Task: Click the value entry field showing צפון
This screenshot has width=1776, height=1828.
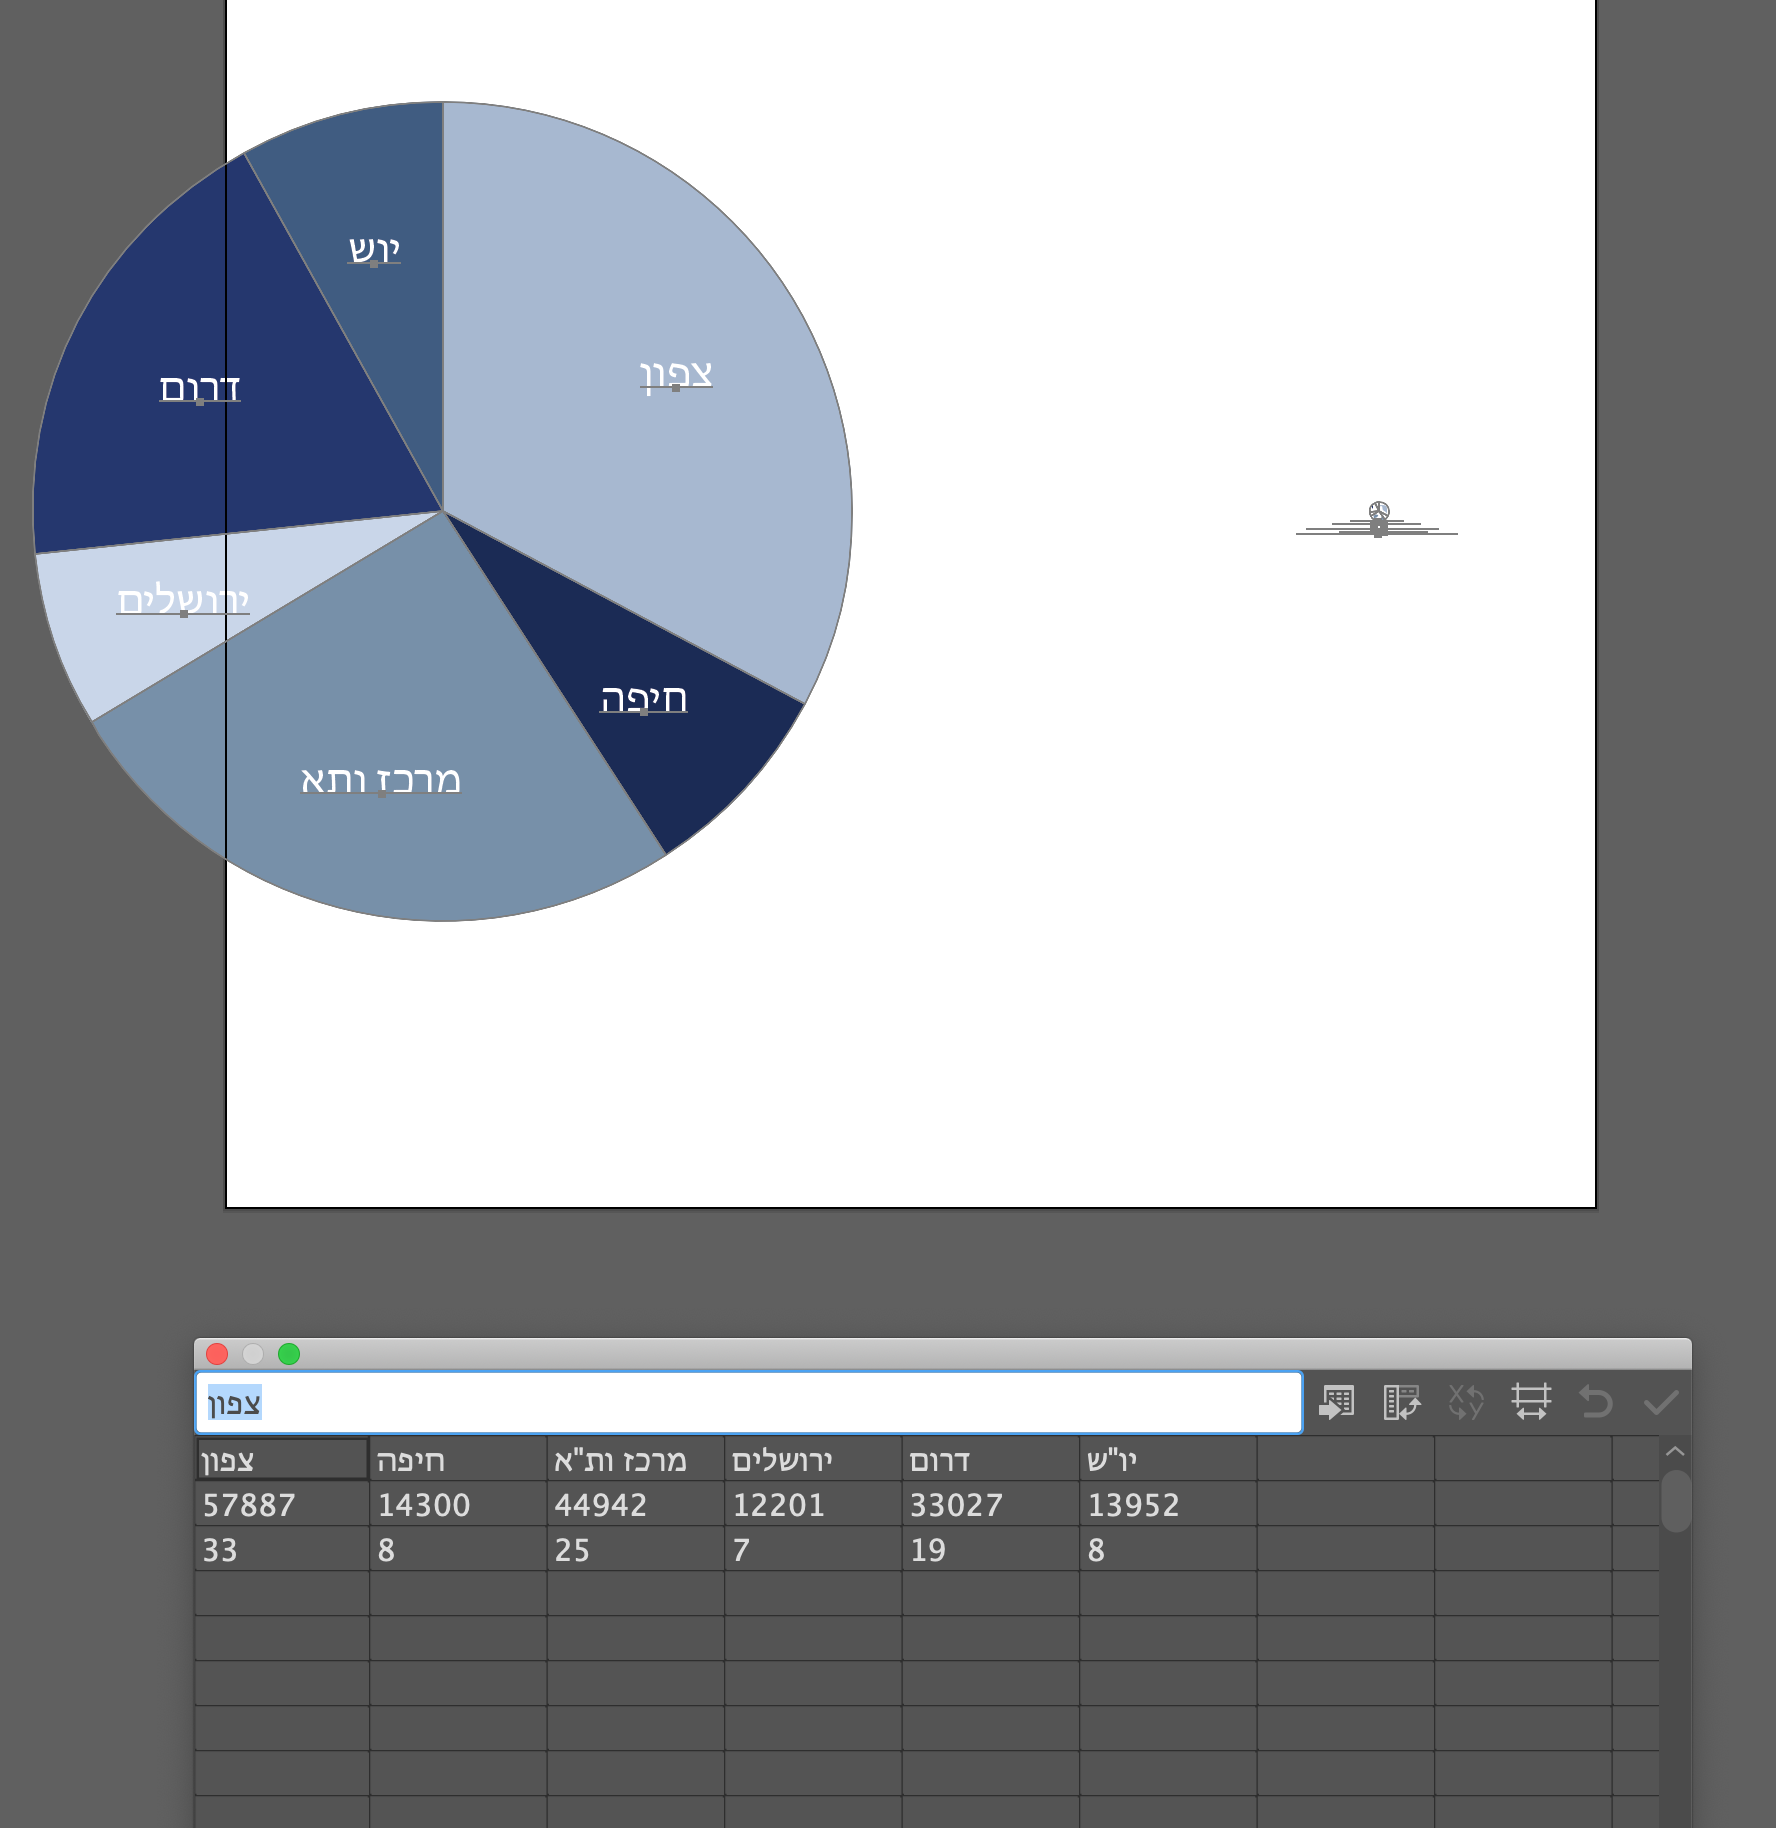Action: pos(748,1402)
